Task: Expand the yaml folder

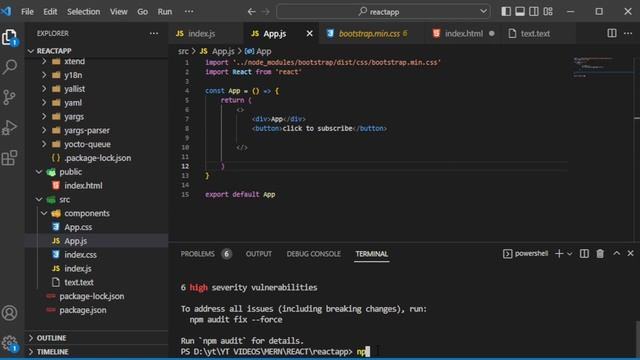Action: pyautogui.click(x=96, y=103)
